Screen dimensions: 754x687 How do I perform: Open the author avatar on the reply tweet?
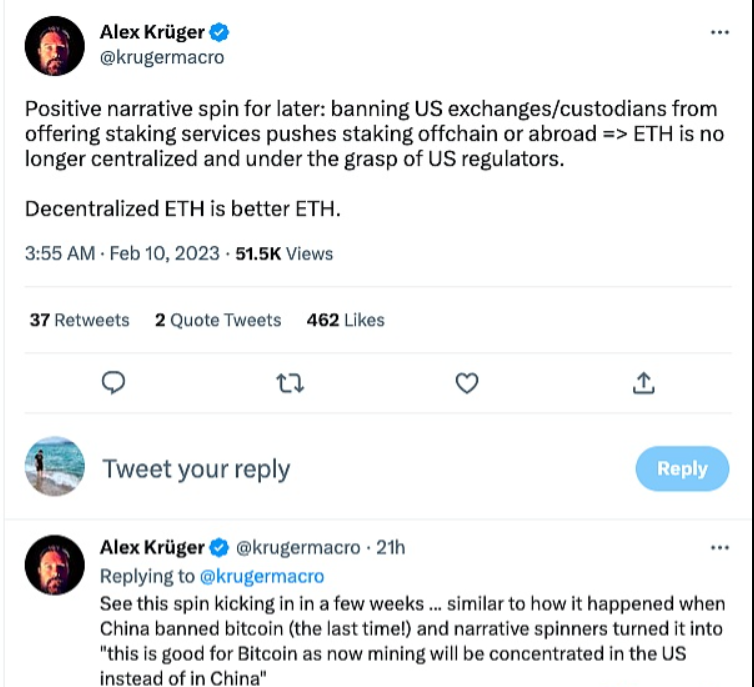53,563
